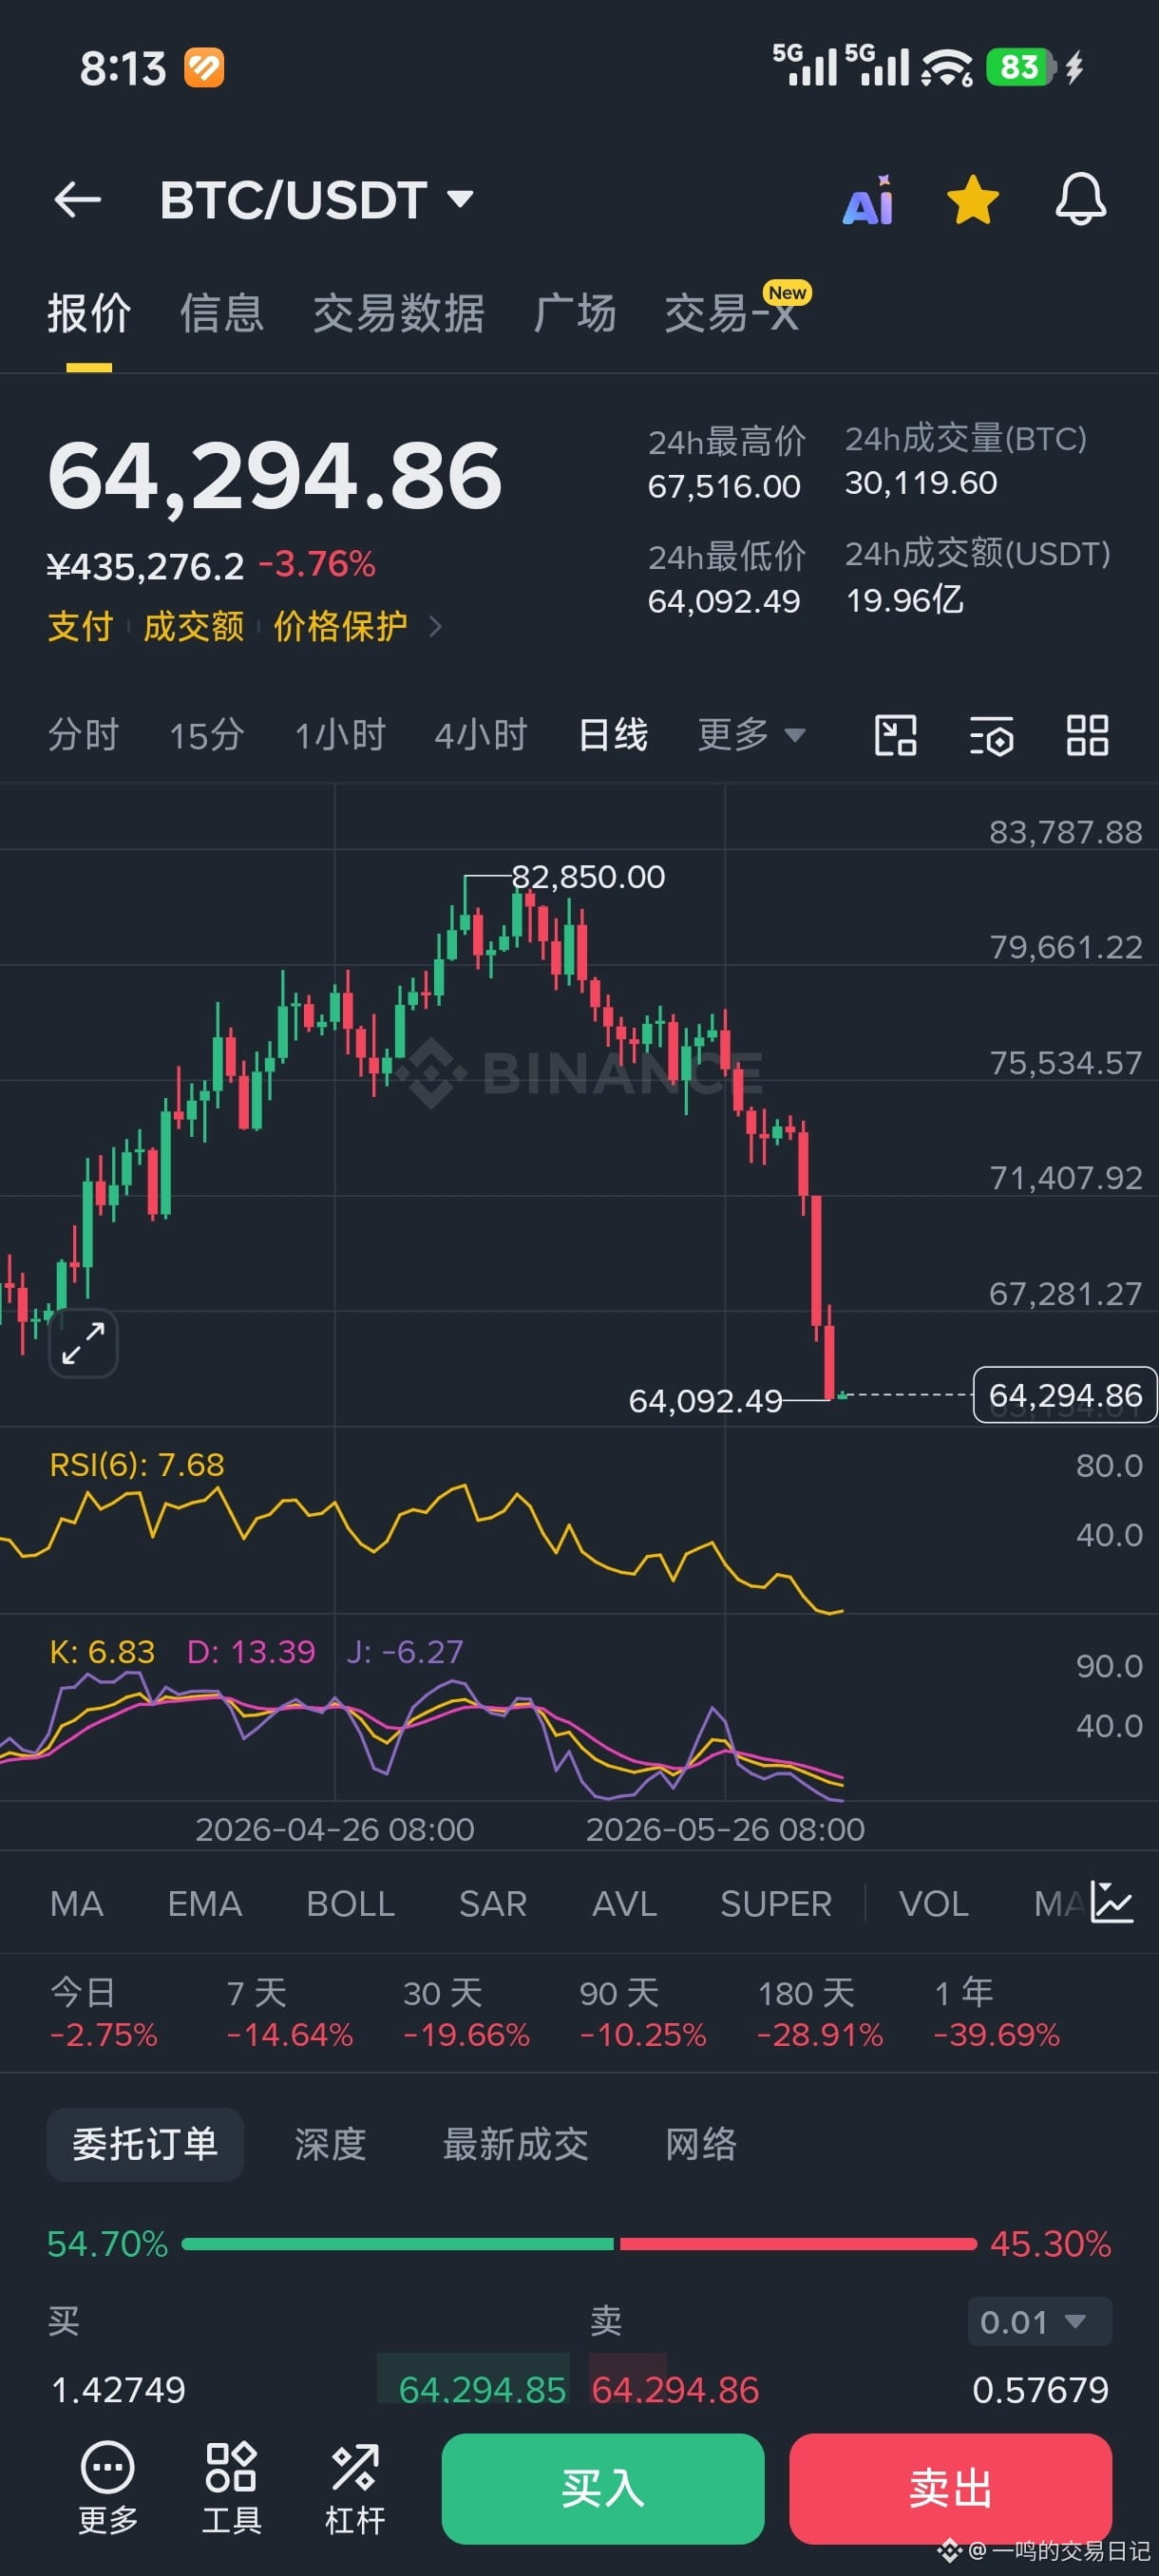
Task: Switch to the 信息 tab
Action: point(222,313)
